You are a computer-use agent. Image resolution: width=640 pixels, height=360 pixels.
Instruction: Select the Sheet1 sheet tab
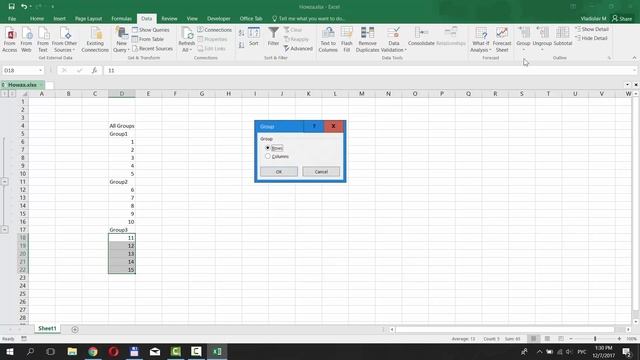coord(47,329)
